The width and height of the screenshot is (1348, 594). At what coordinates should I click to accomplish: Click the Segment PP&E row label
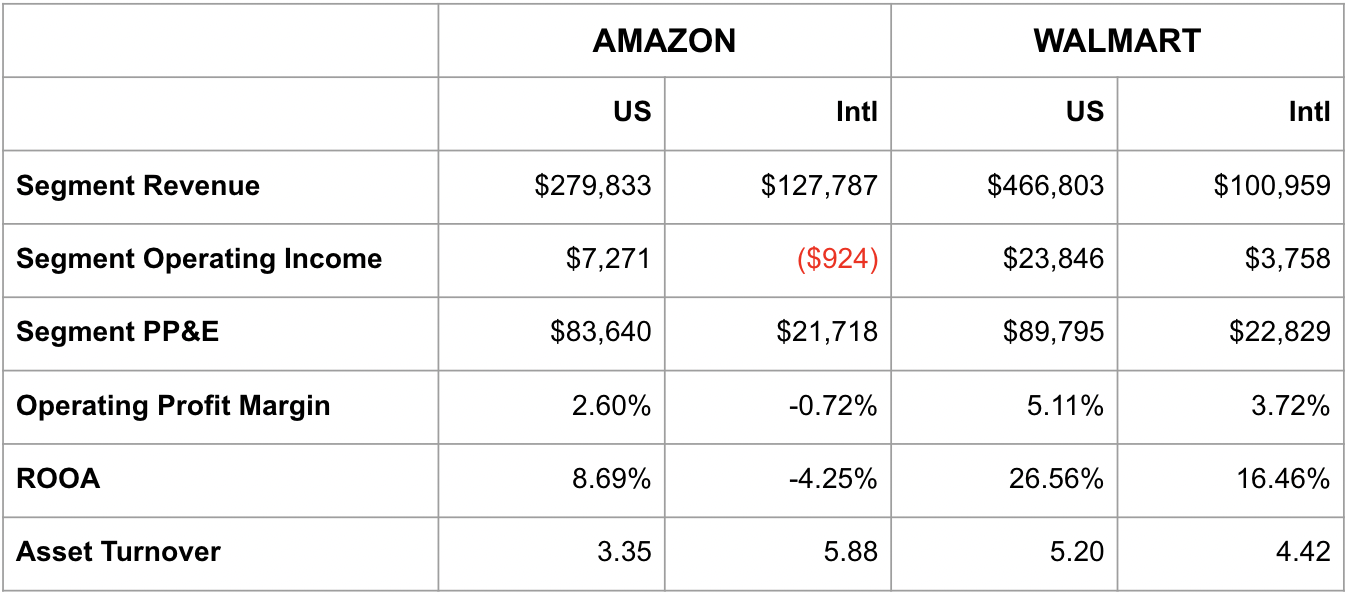point(117,332)
